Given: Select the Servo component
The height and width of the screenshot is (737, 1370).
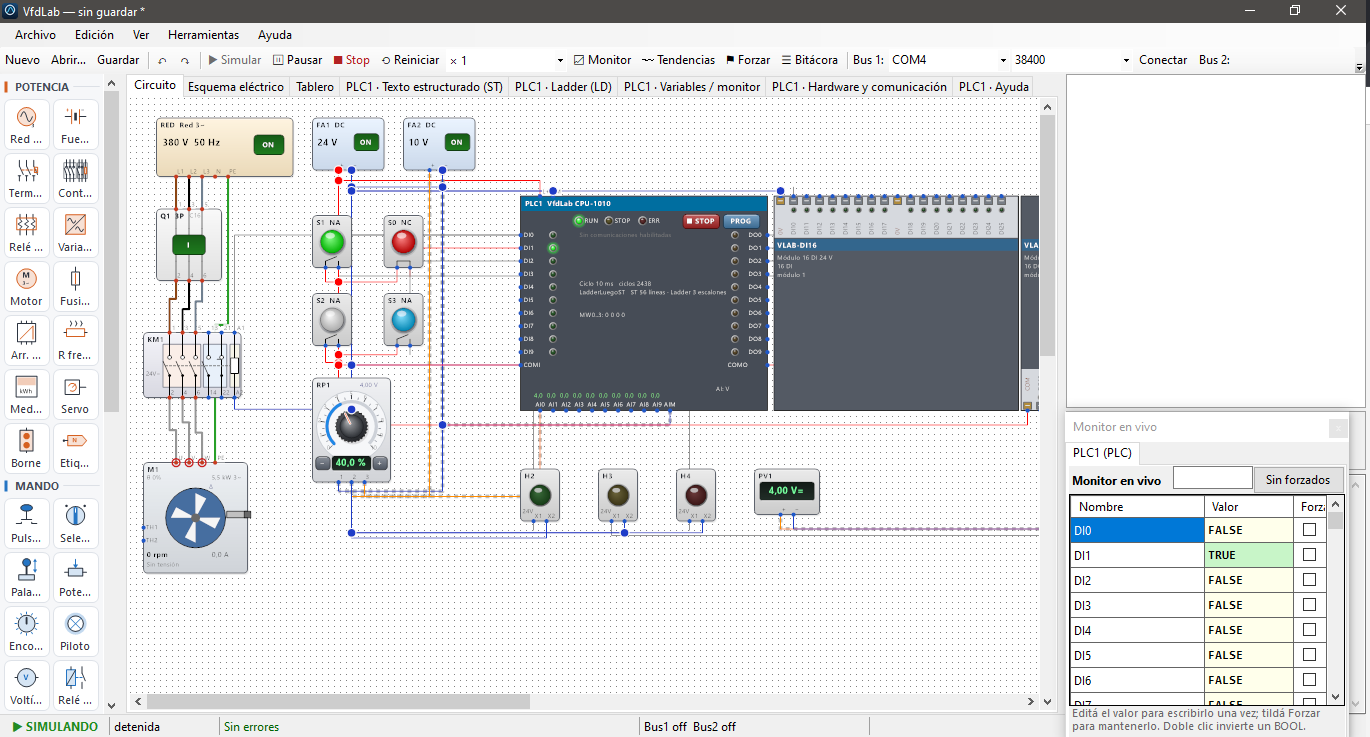Looking at the screenshot, I should click(75, 394).
